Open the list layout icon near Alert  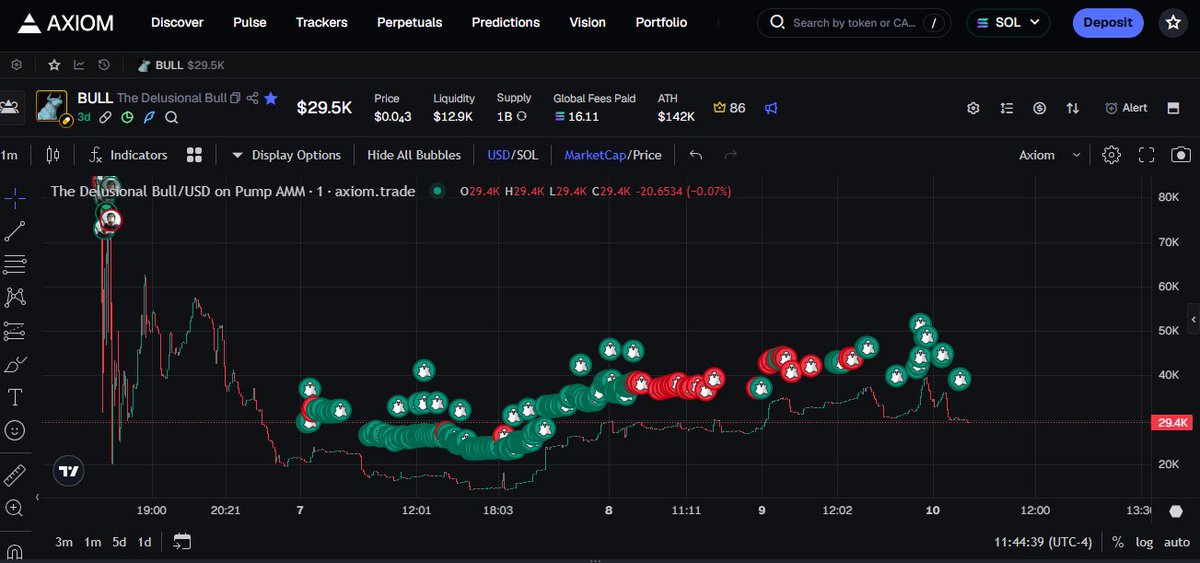1007,108
